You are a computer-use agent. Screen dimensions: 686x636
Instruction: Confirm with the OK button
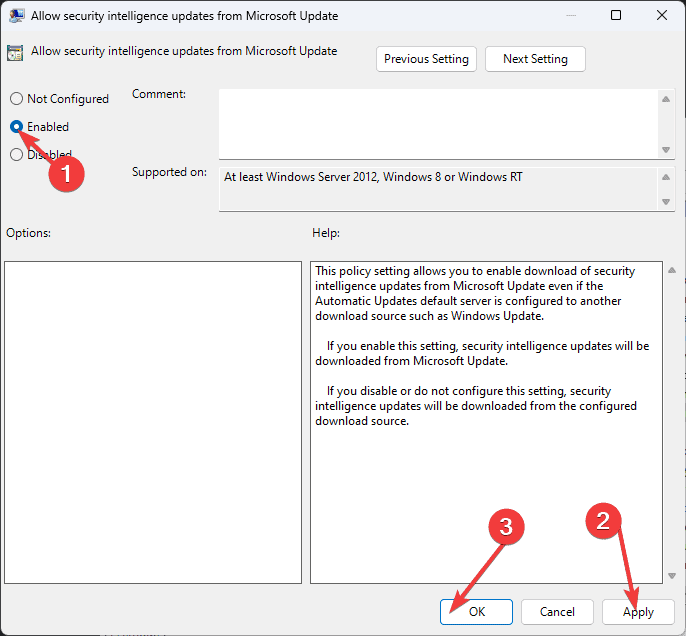(476, 612)
